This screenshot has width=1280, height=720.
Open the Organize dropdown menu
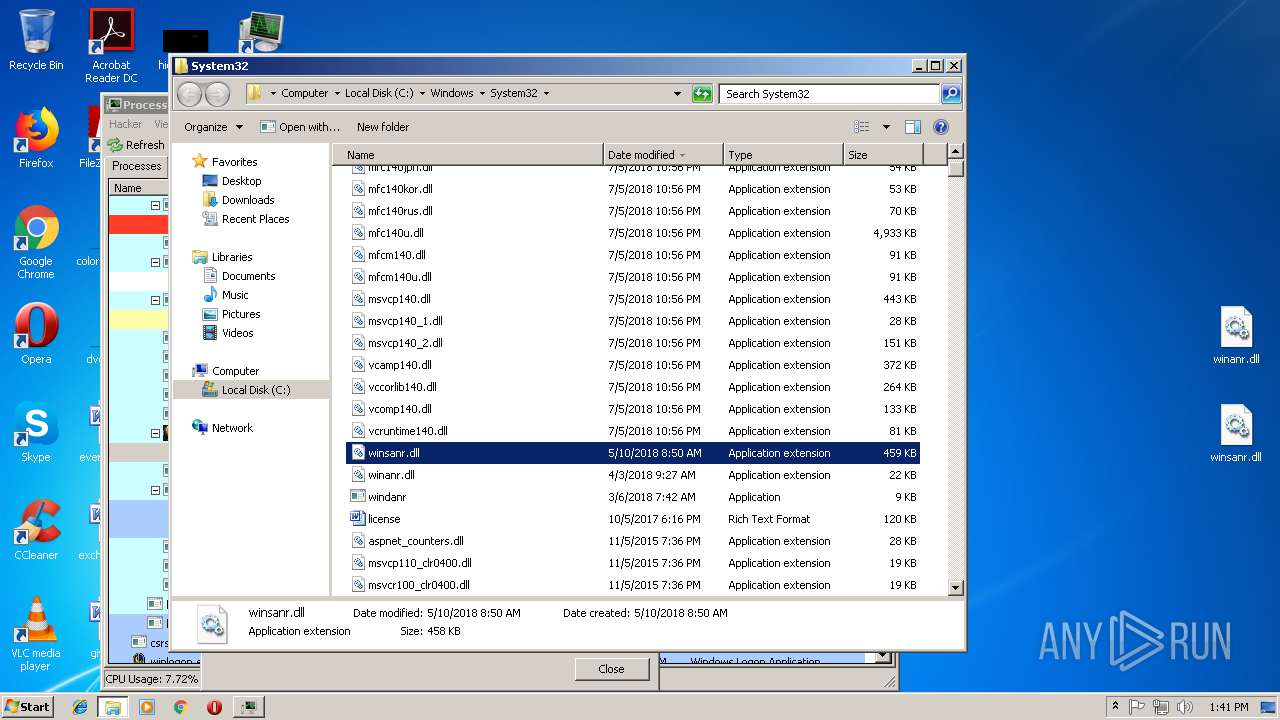tap(213, 127)
